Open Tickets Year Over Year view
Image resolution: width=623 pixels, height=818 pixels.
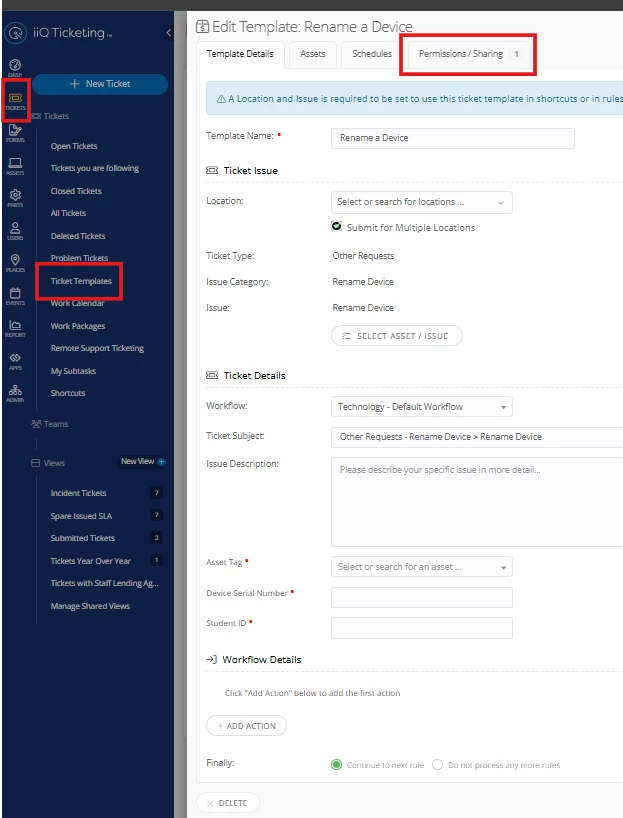click(x=91, y=561)
